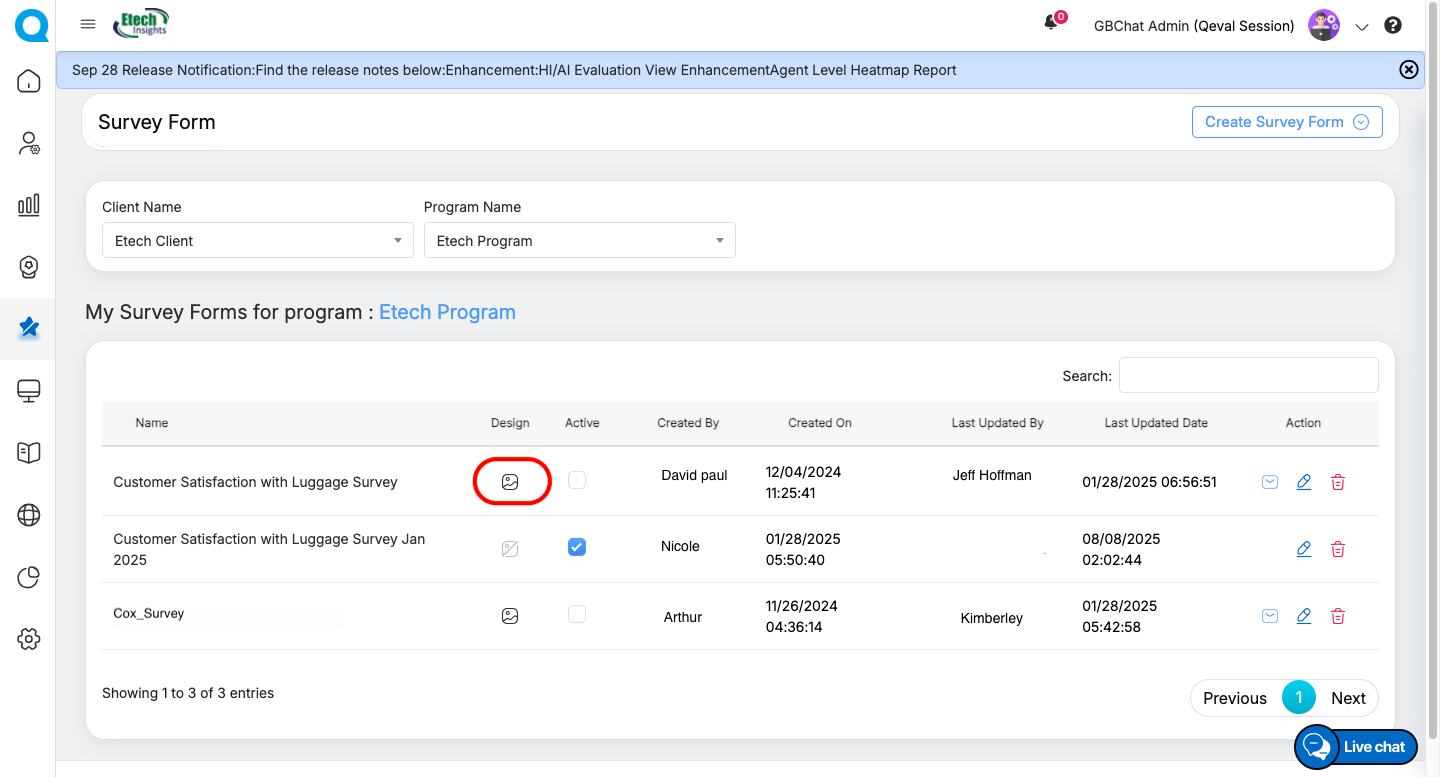Click the mail icon in Cox_Survey row
Viewport: 1440px width, 777px height.
1269,616
